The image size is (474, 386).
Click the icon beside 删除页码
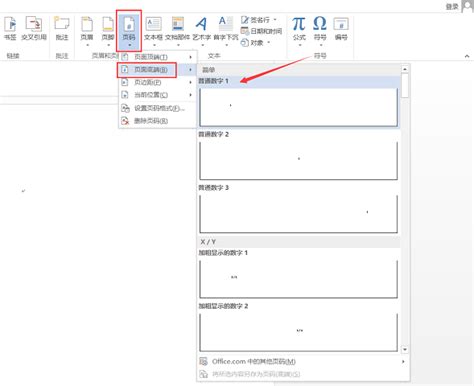[125, 121]
